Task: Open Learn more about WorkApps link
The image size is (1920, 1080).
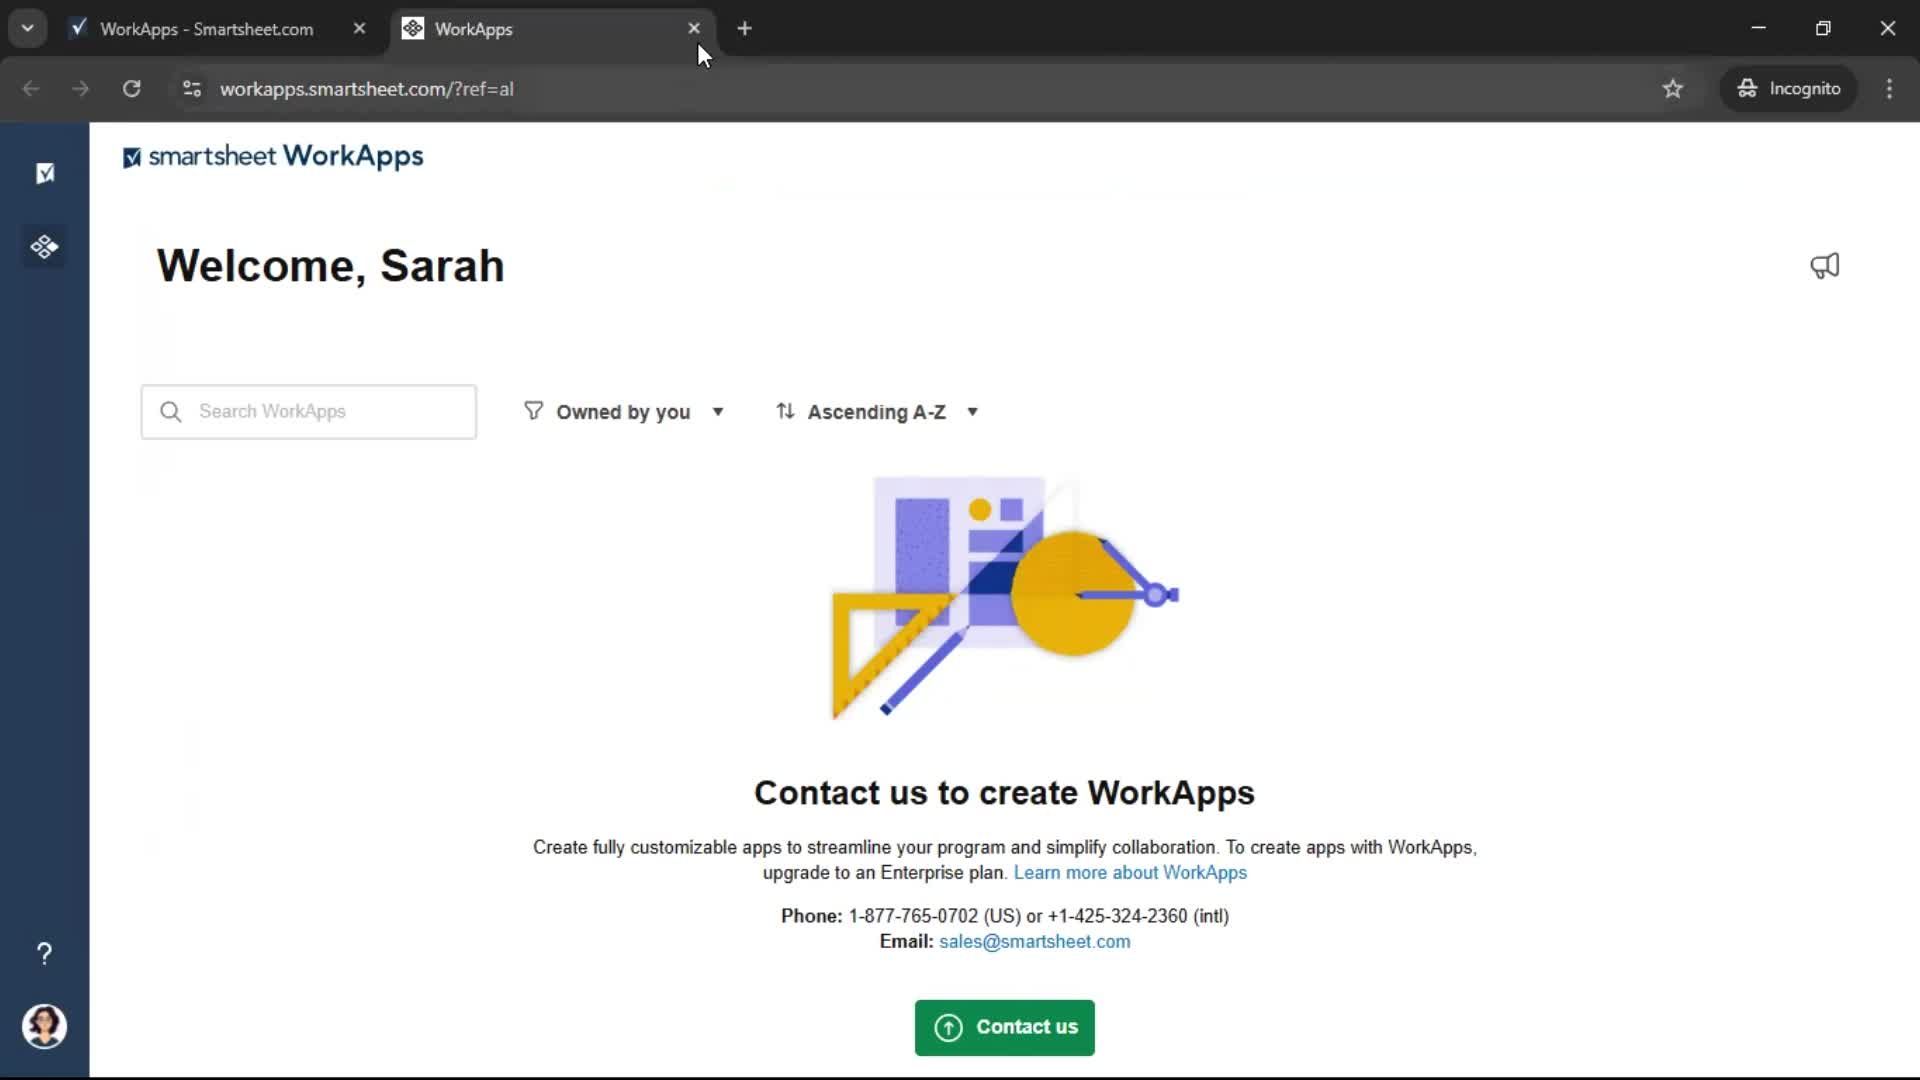Action: [x=1130, y=873]
